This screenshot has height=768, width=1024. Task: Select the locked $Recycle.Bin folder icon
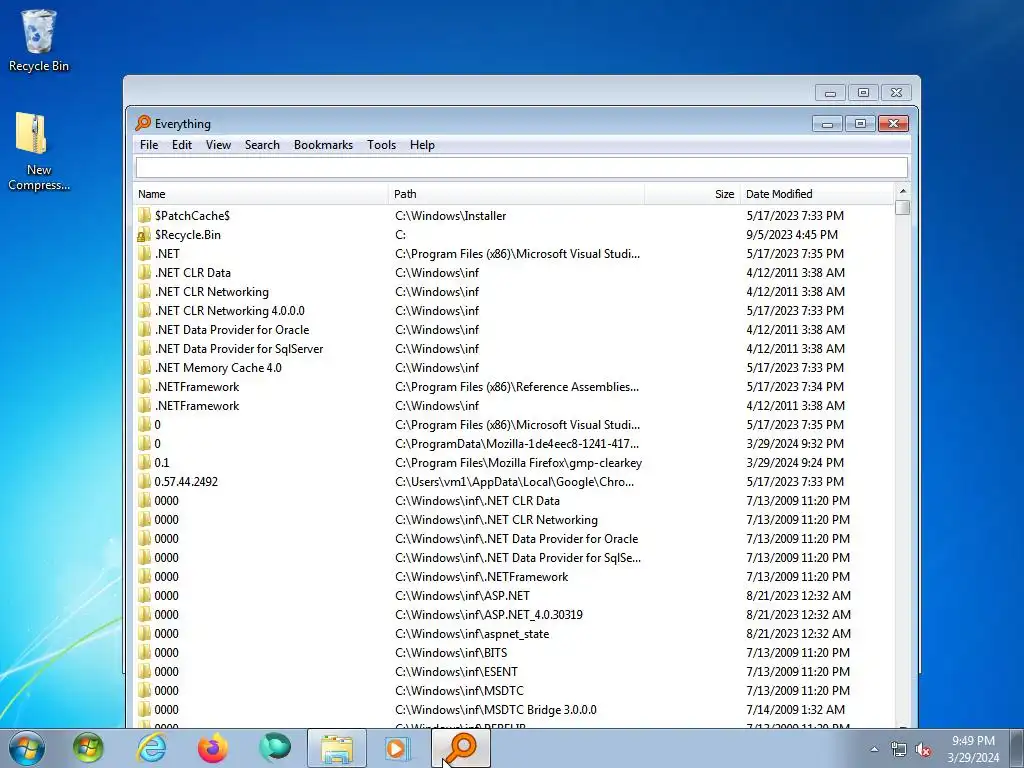tap(144, 234)
